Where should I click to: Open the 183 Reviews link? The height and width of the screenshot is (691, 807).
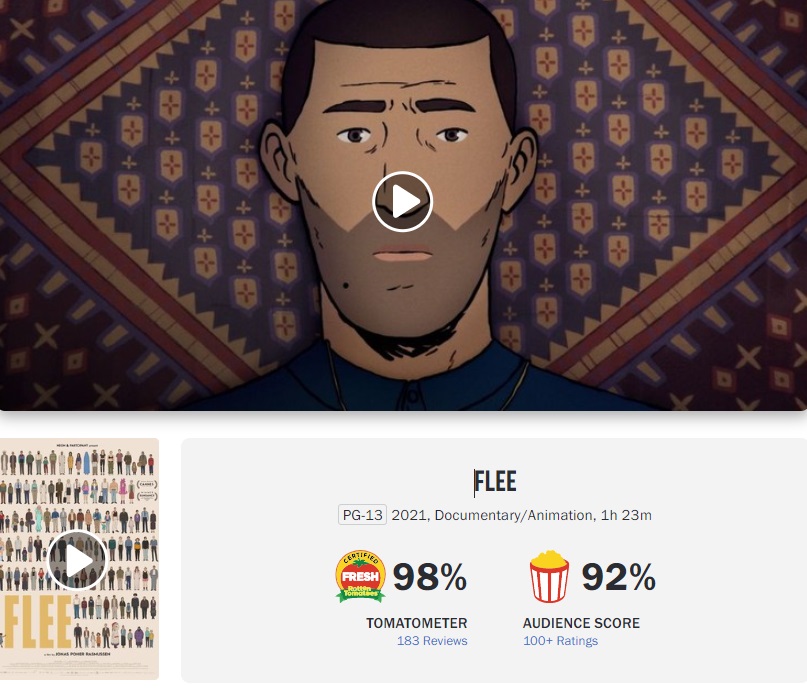click(432, 641)
